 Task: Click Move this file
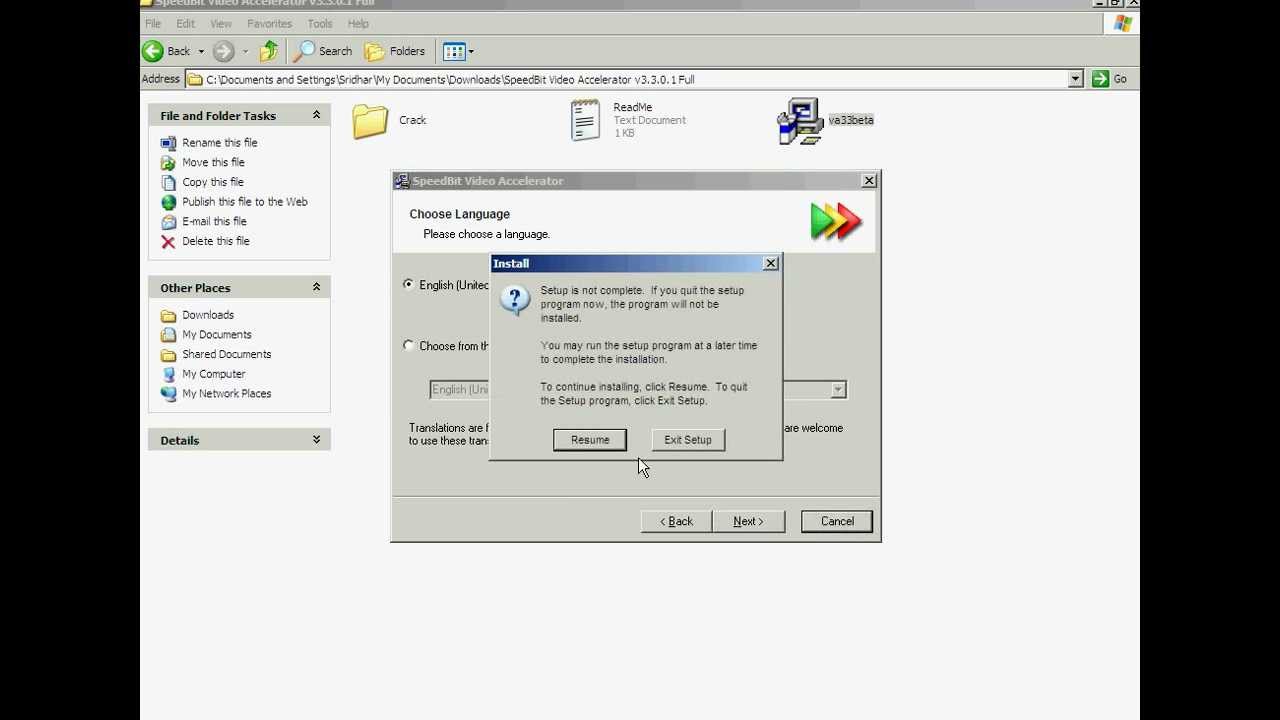213,162
